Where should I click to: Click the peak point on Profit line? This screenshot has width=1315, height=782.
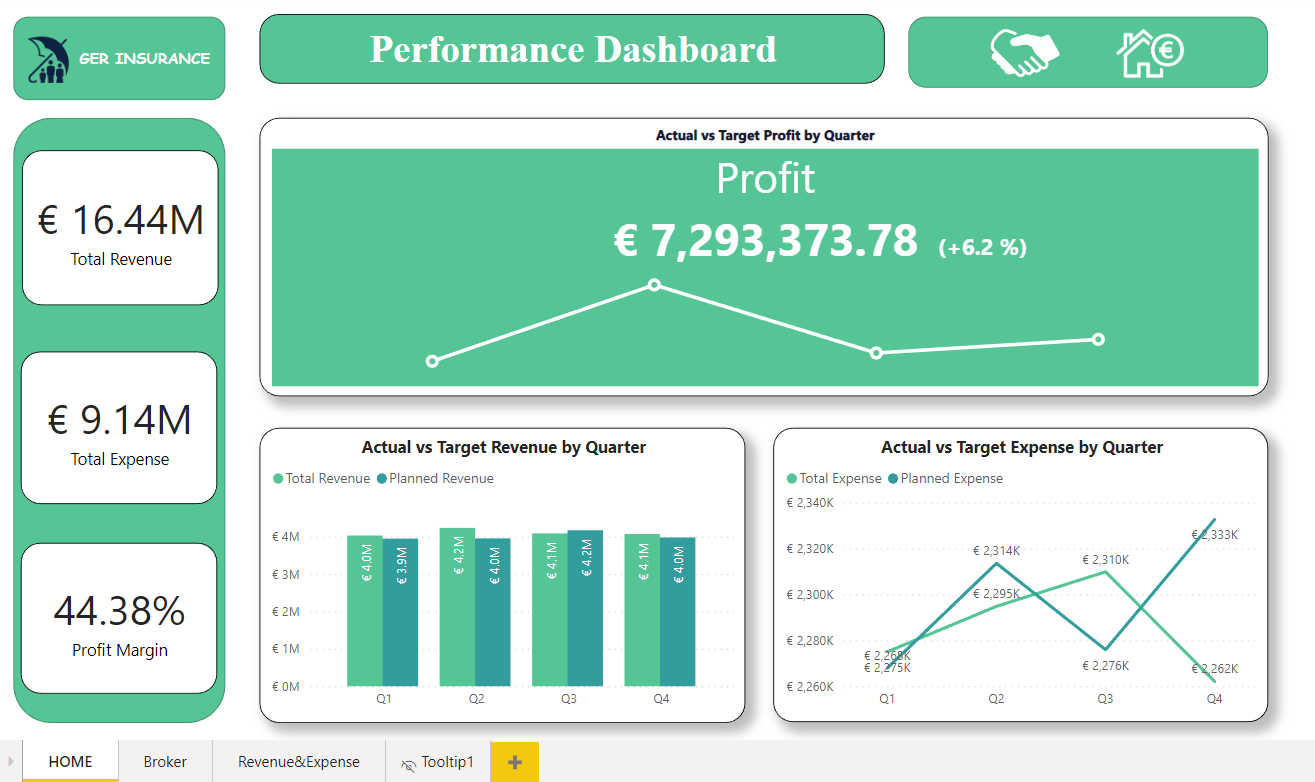click(654, 285)
